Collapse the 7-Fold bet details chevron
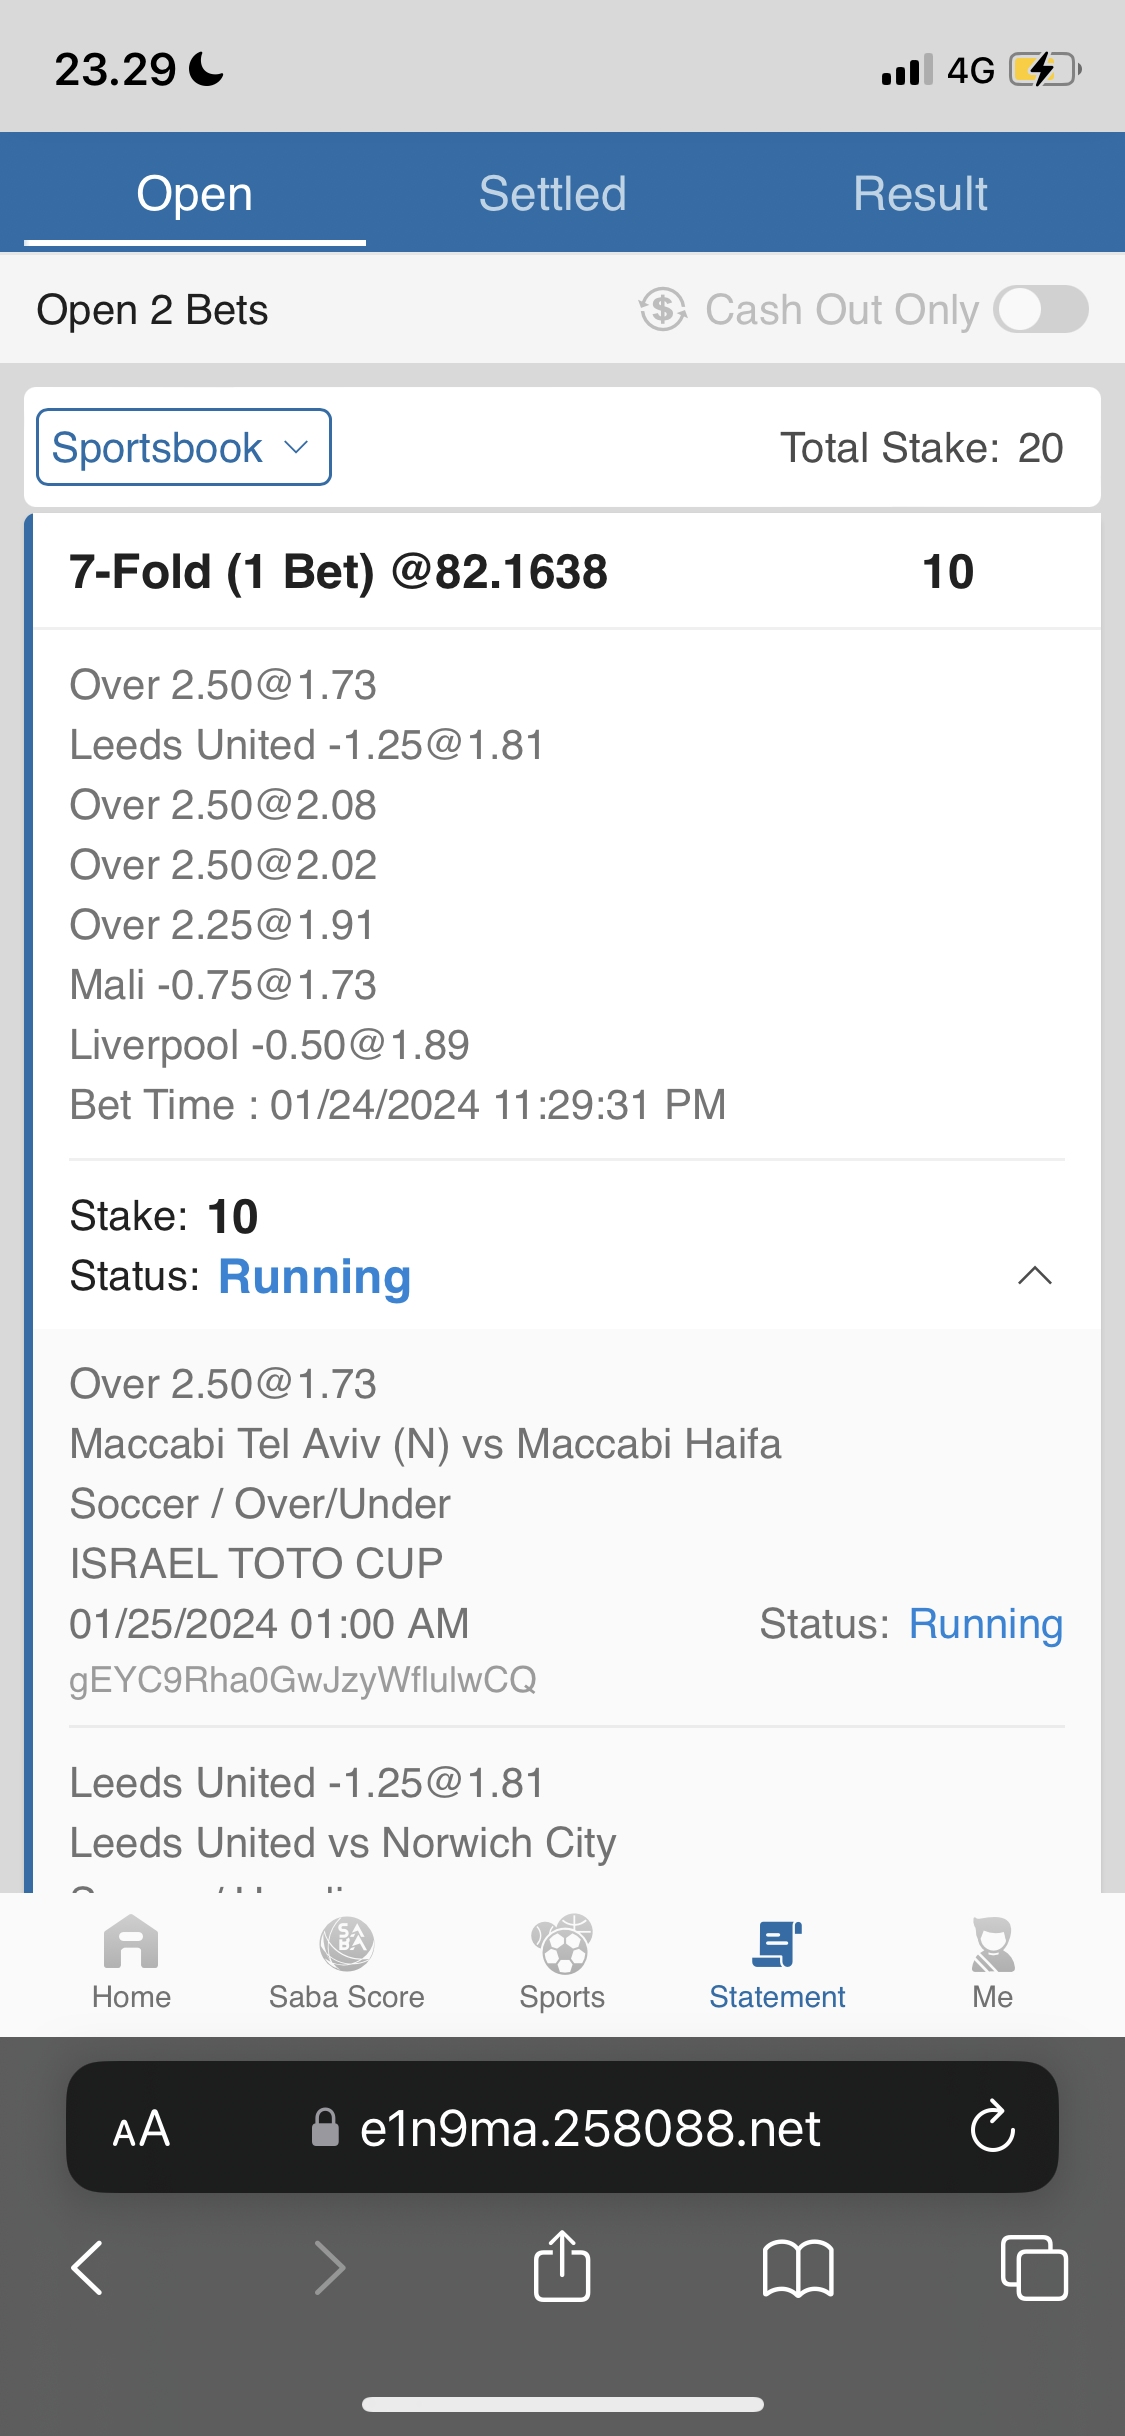The height and width of the screenshot is (2436, 1125). click(1034, 1275)
